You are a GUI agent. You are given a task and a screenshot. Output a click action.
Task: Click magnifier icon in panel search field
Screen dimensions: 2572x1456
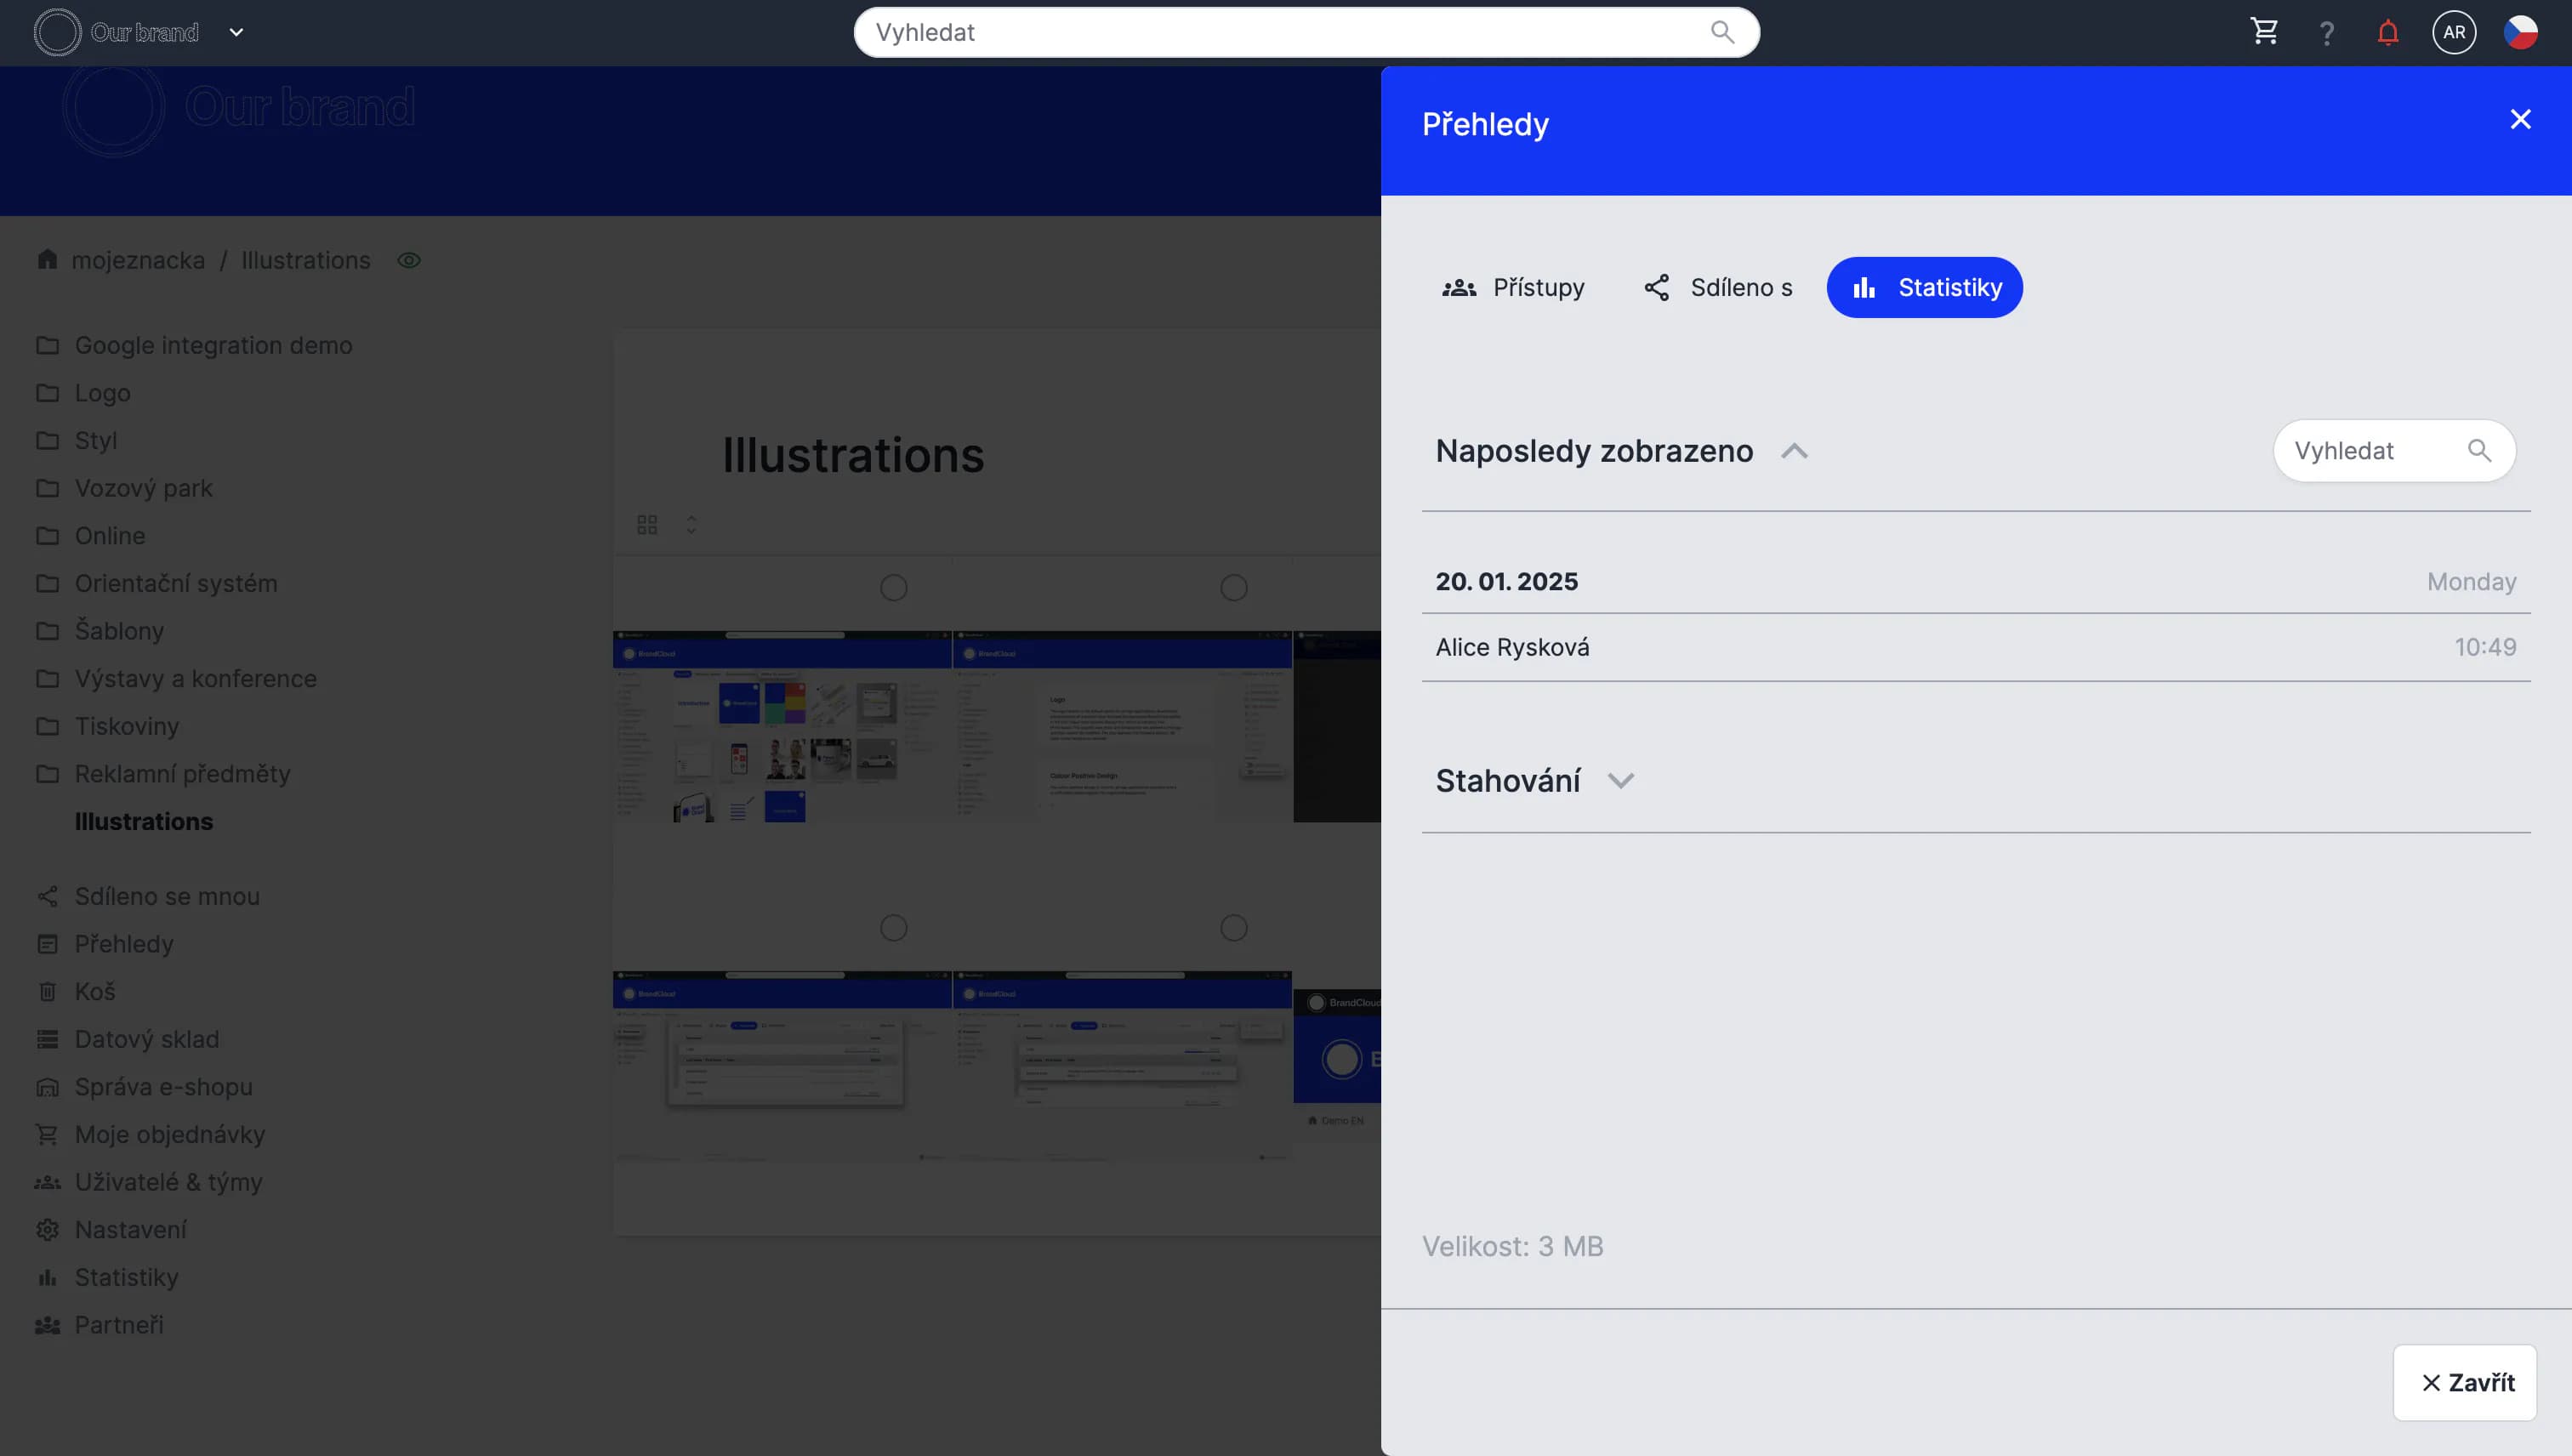2479,451
